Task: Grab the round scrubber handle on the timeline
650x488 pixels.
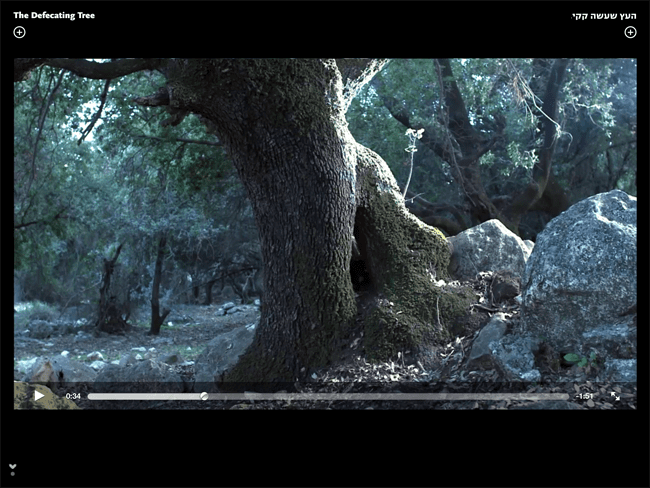Action: pos(204,396)
